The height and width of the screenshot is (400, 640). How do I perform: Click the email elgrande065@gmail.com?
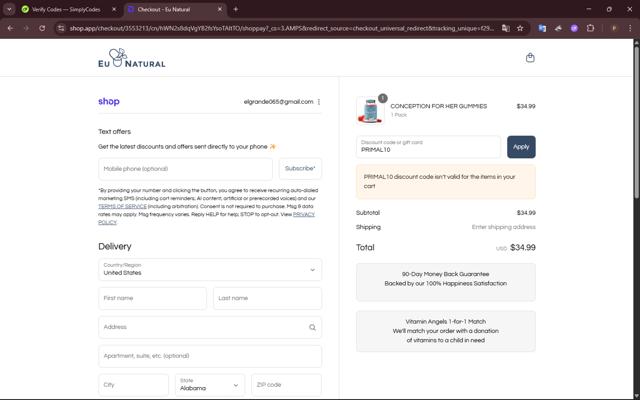click(x=278, y=102)
